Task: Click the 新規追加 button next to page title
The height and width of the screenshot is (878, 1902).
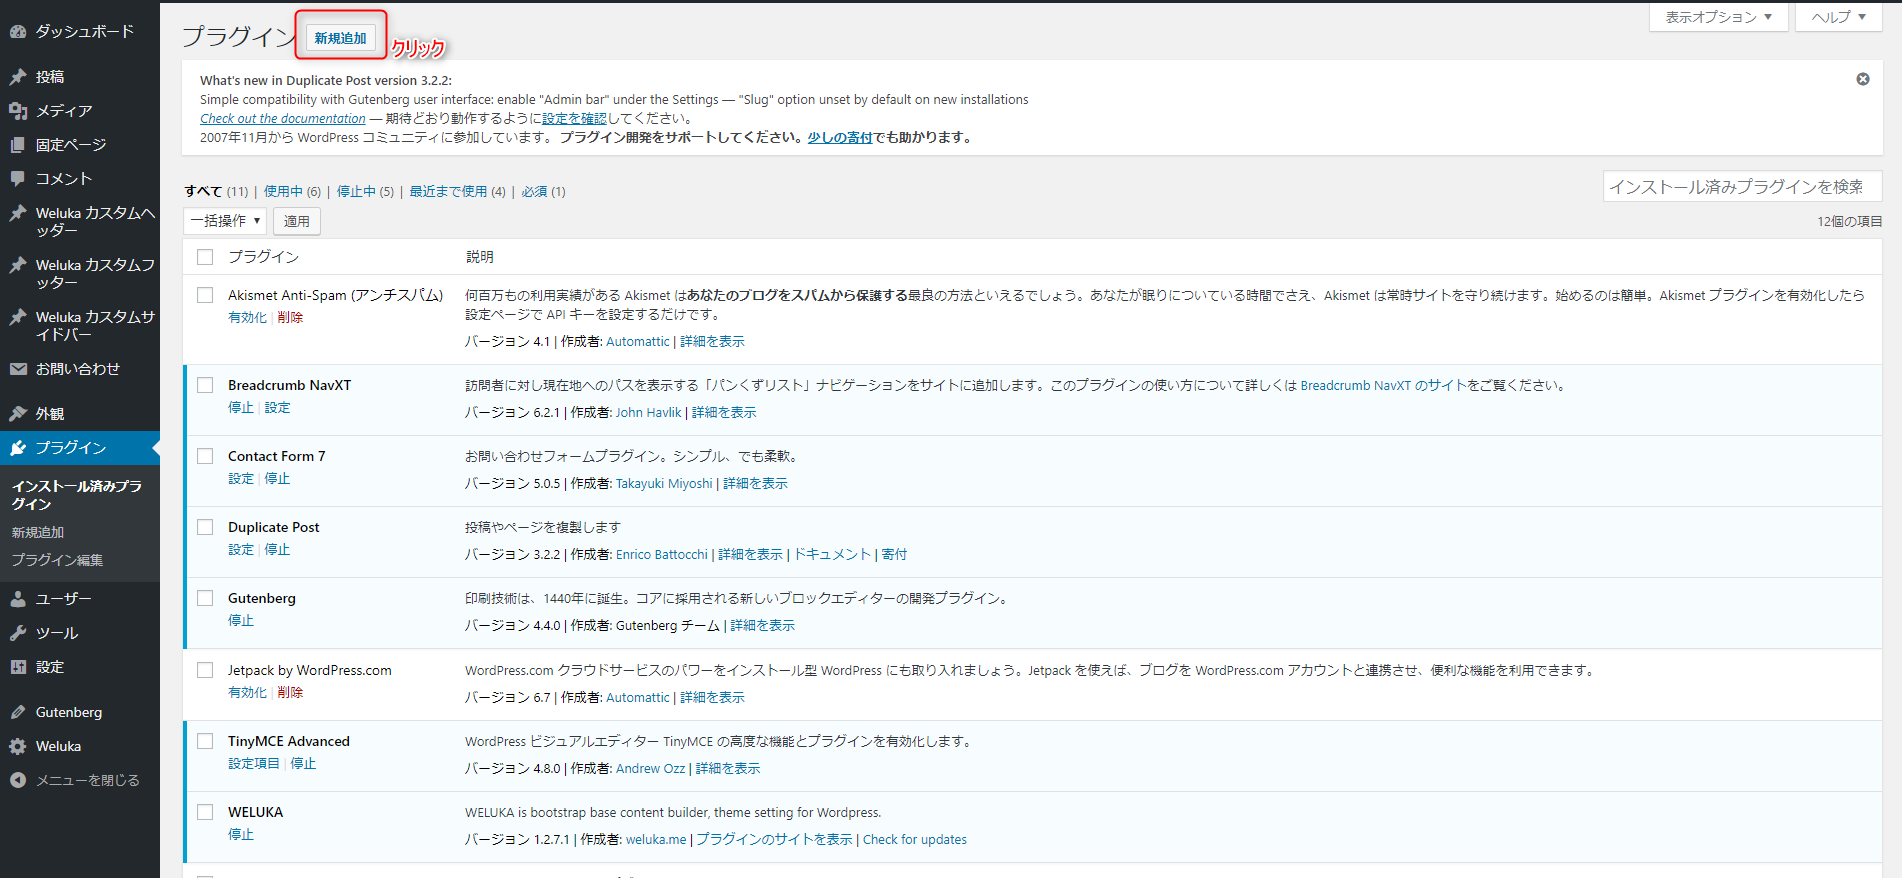Action: [341, 38]
